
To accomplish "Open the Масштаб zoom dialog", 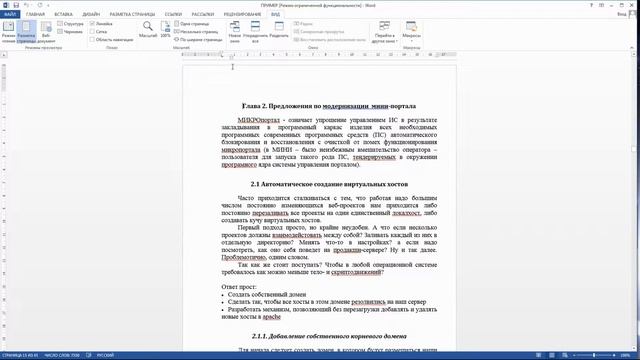I will click(148, 29).
